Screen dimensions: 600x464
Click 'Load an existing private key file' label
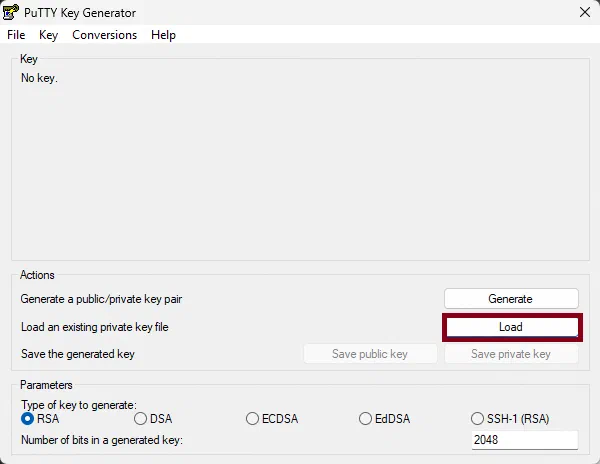click(x=95, y=327)
